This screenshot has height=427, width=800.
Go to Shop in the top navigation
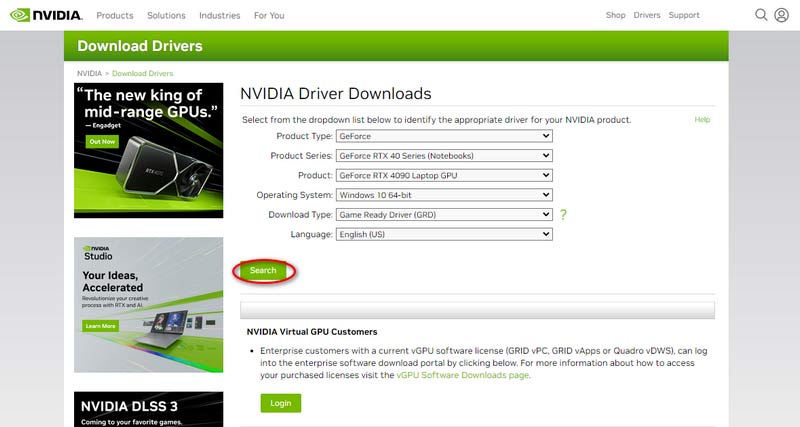click(615, 15)
